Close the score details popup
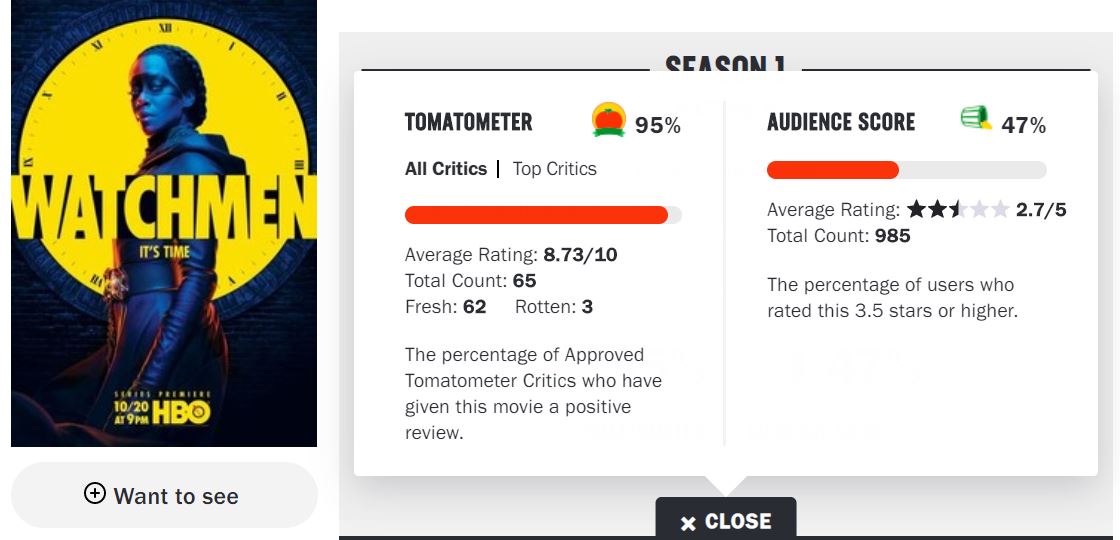 (x=726, y=521)
